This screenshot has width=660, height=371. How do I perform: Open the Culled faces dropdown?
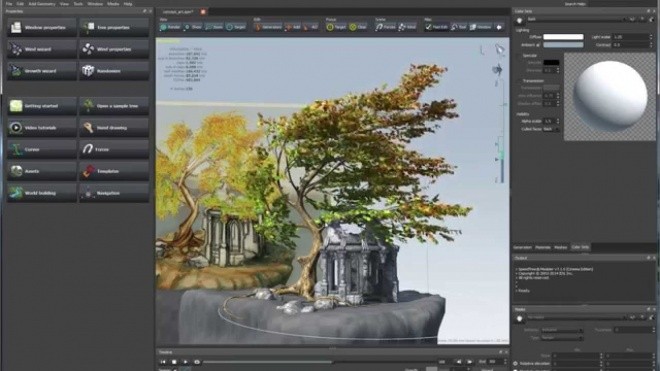point(551,129)
